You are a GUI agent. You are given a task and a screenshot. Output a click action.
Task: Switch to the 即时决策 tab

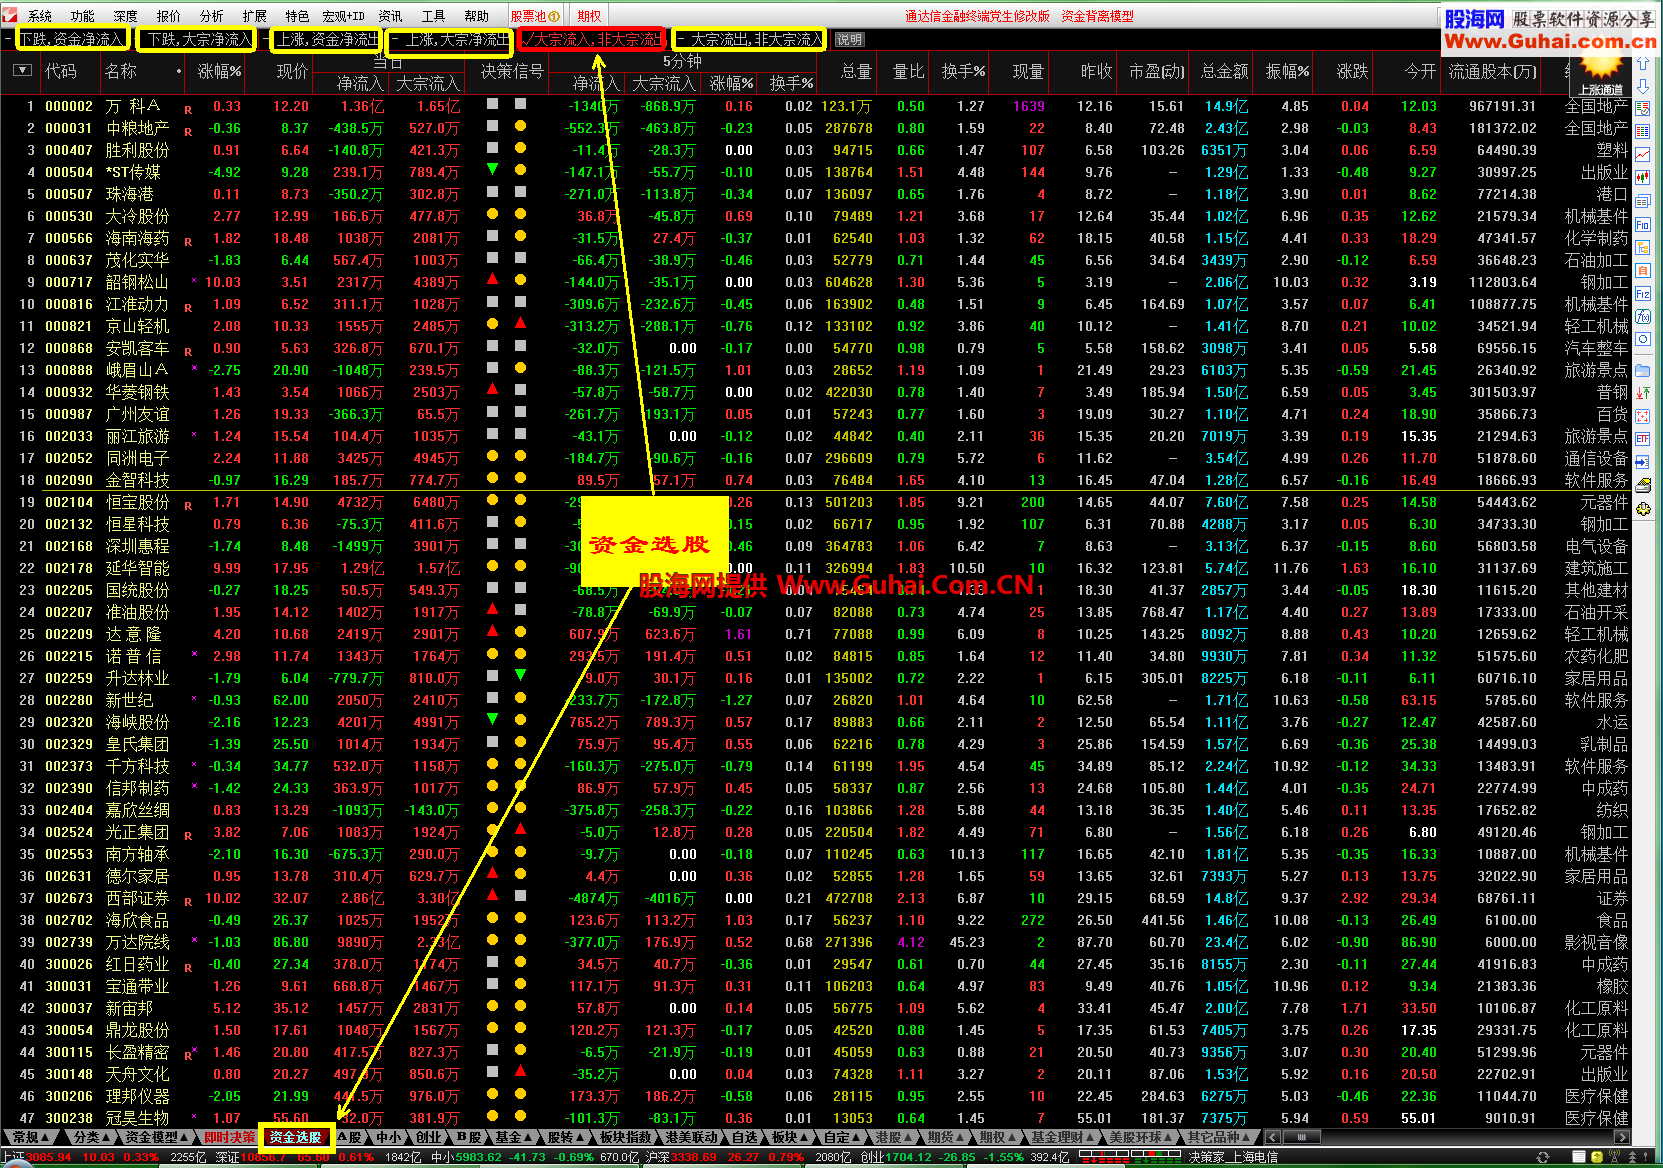click(x=229, y=1137)
